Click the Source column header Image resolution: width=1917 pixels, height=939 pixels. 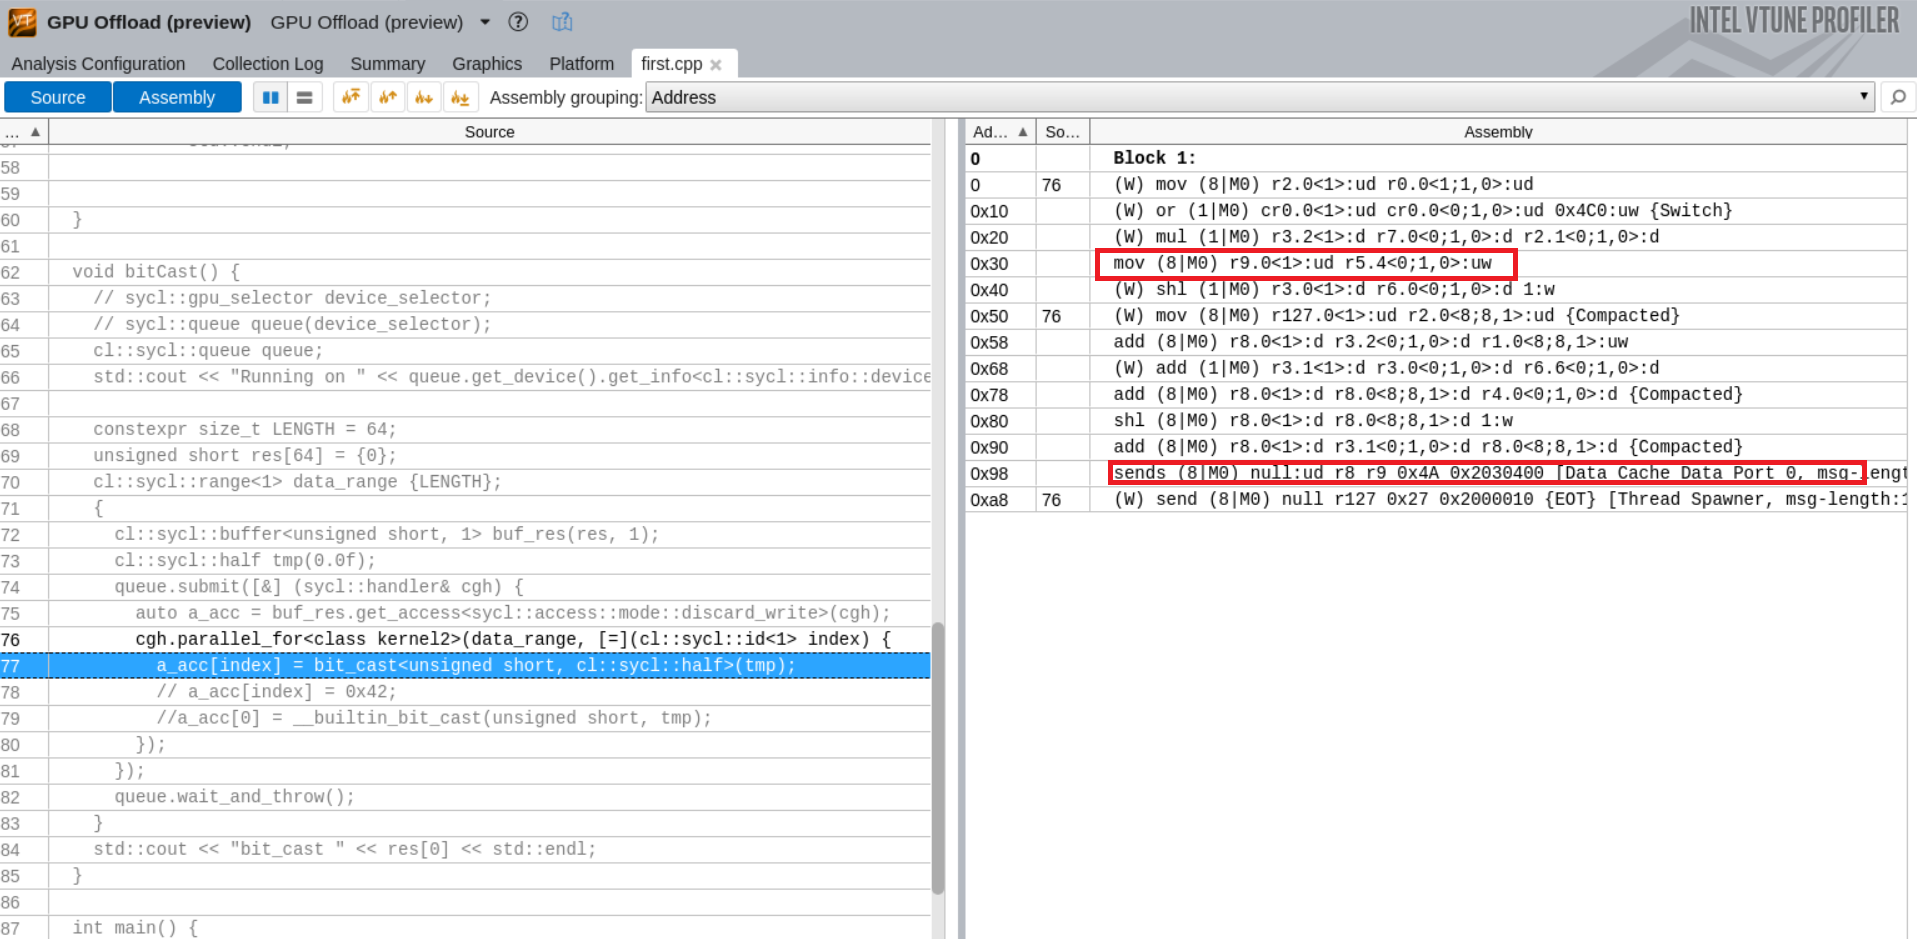coord(489,132)
